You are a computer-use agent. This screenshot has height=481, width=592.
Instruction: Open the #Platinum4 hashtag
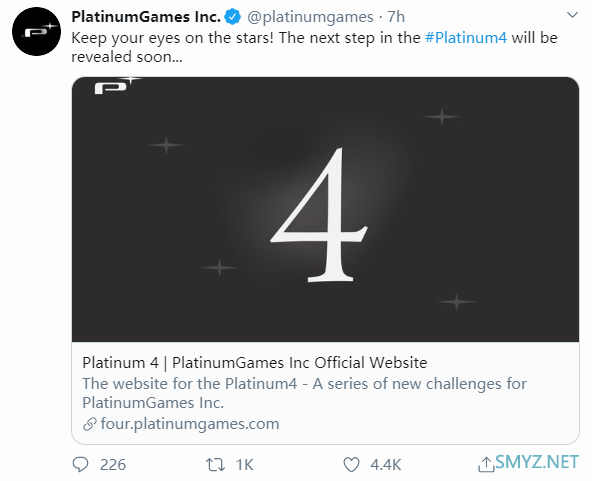tap(466, 38)
